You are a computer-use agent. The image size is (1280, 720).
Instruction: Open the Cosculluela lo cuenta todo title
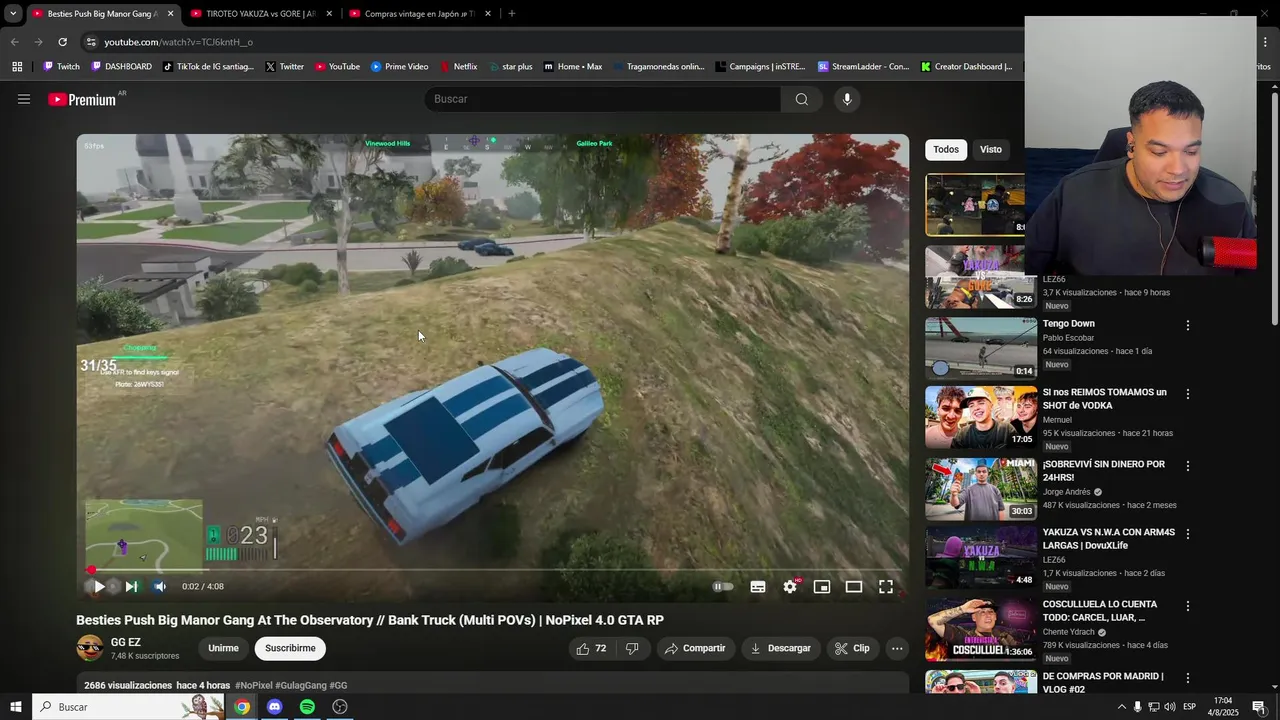click(x=1100, y=611)
